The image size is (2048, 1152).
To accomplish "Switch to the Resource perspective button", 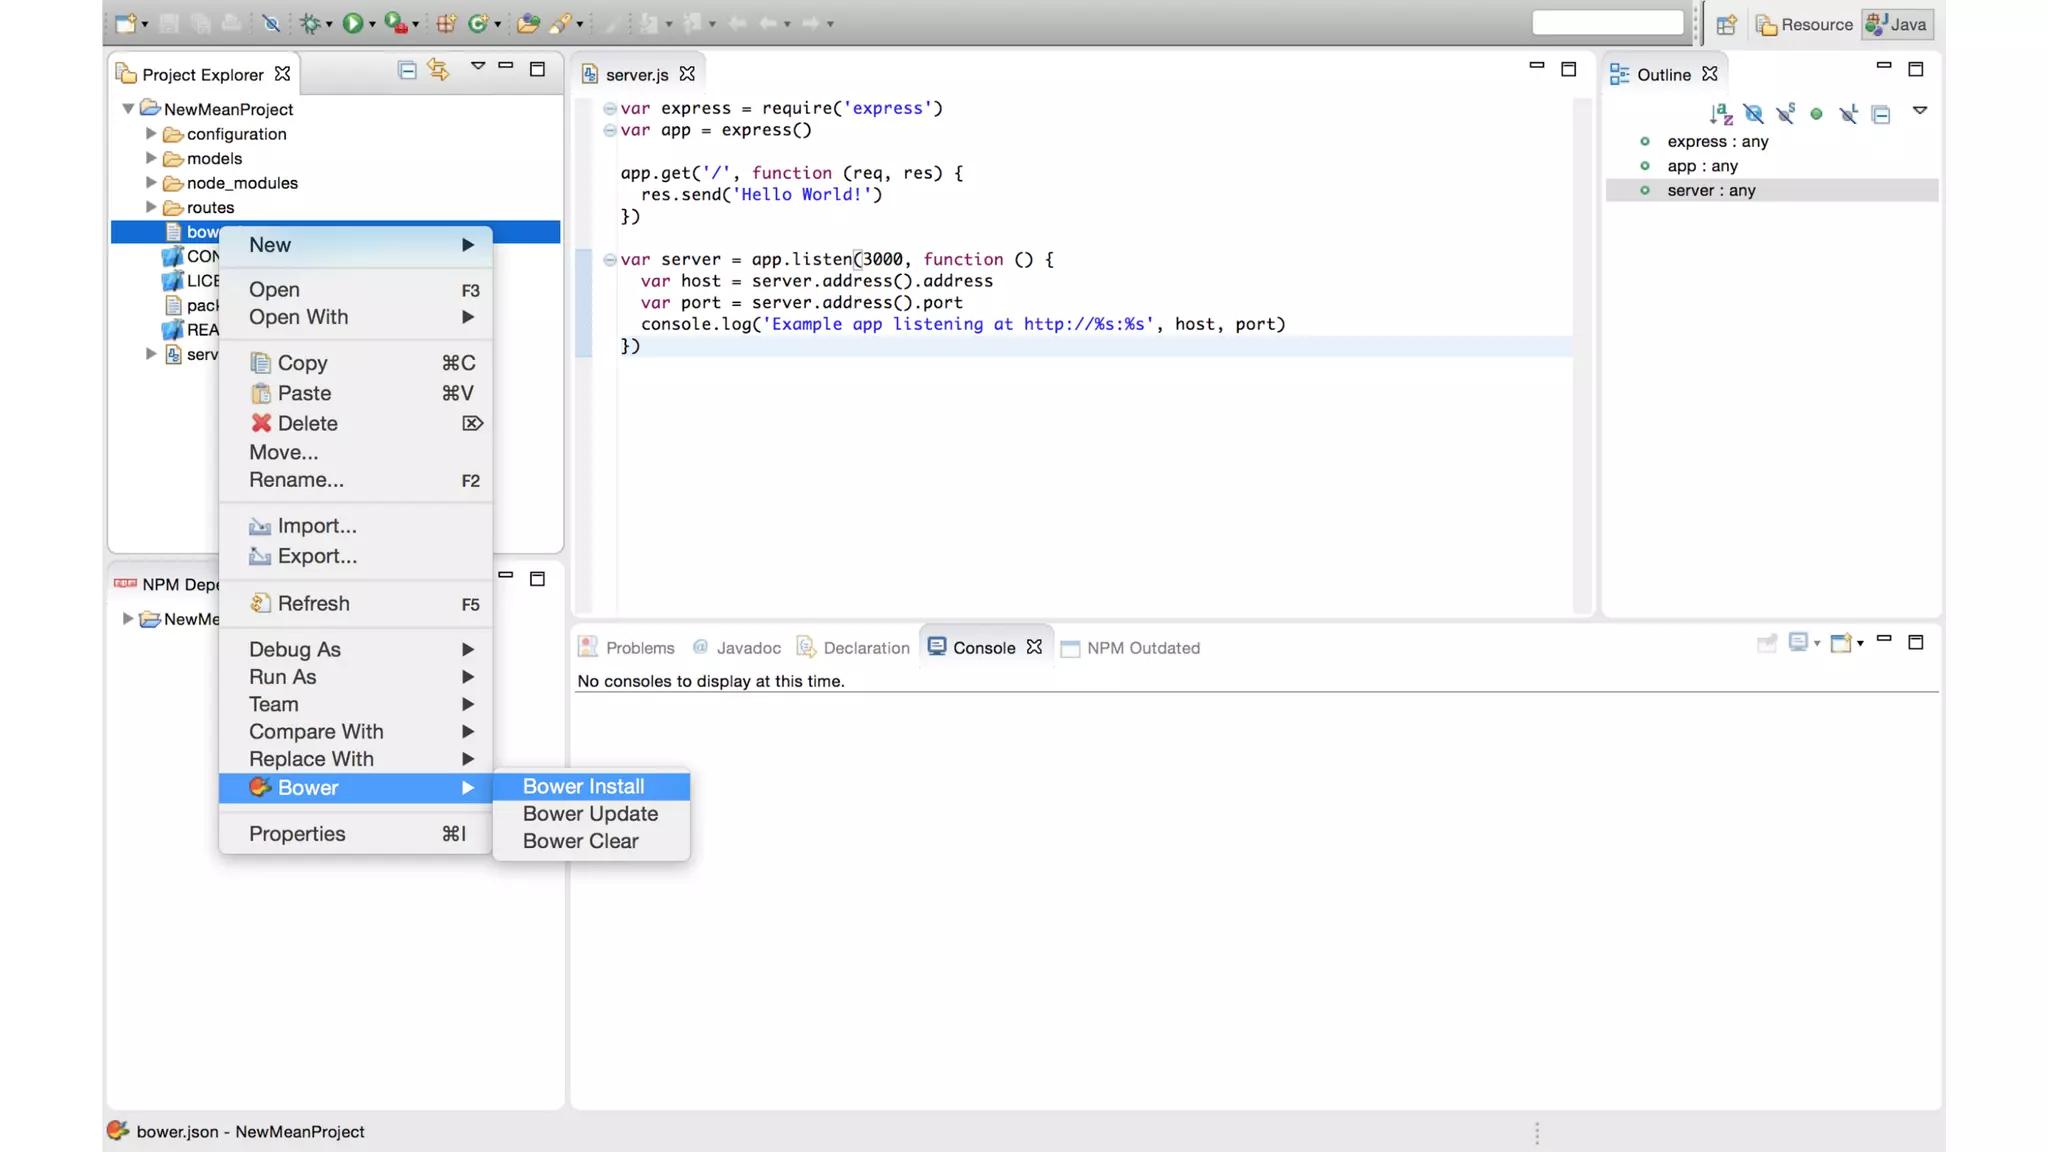I will 1805,25.
